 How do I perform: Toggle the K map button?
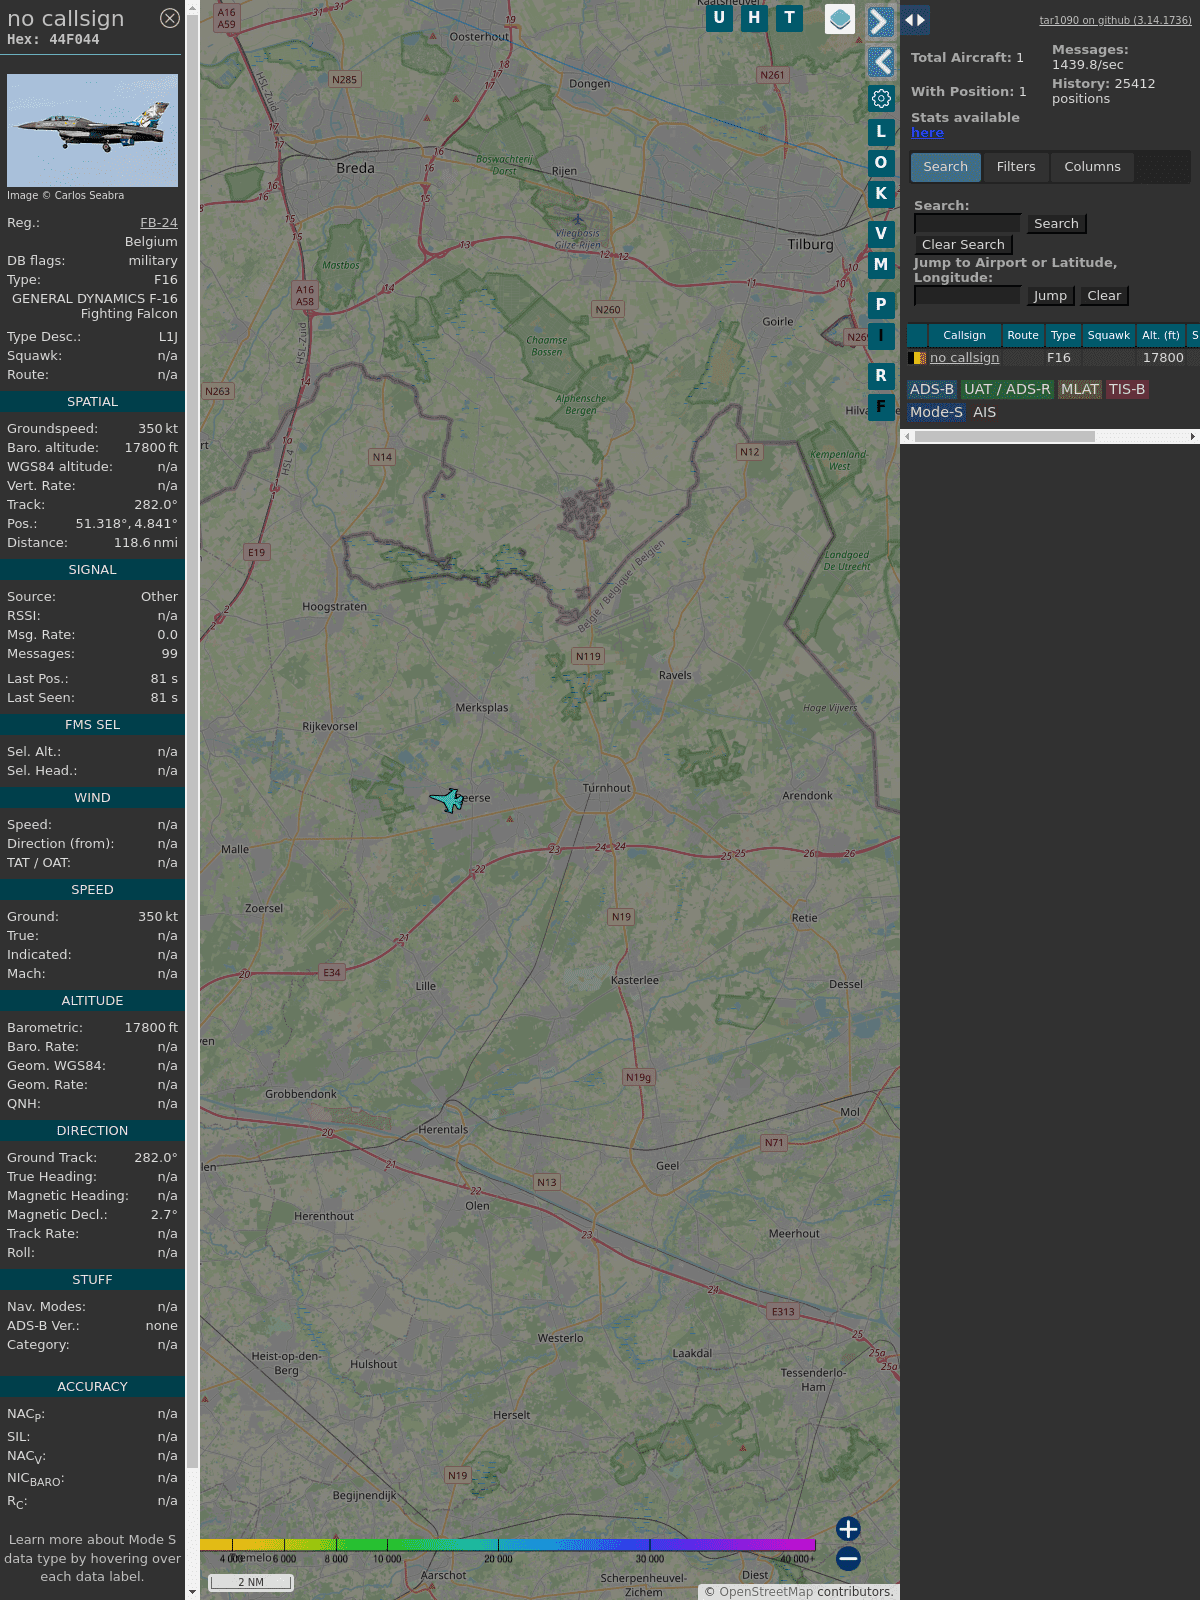pos(881,193)
